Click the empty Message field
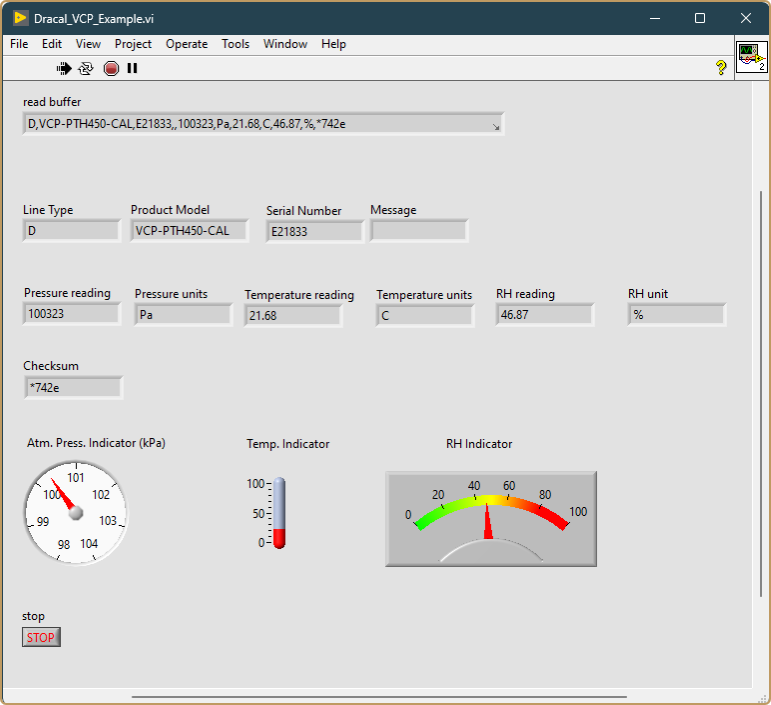Image resolution: width=771 pixels, height=705 pixels. pos(419,231)
